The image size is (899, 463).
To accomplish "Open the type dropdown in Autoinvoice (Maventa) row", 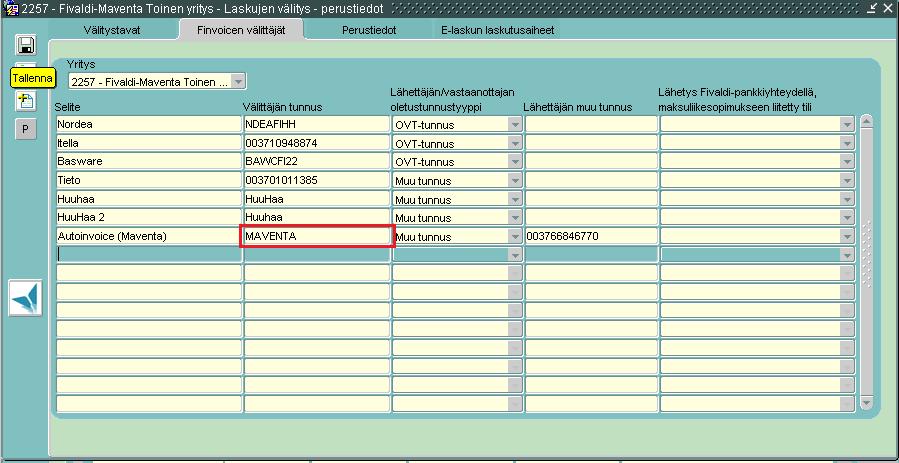I will pos(515,236).
